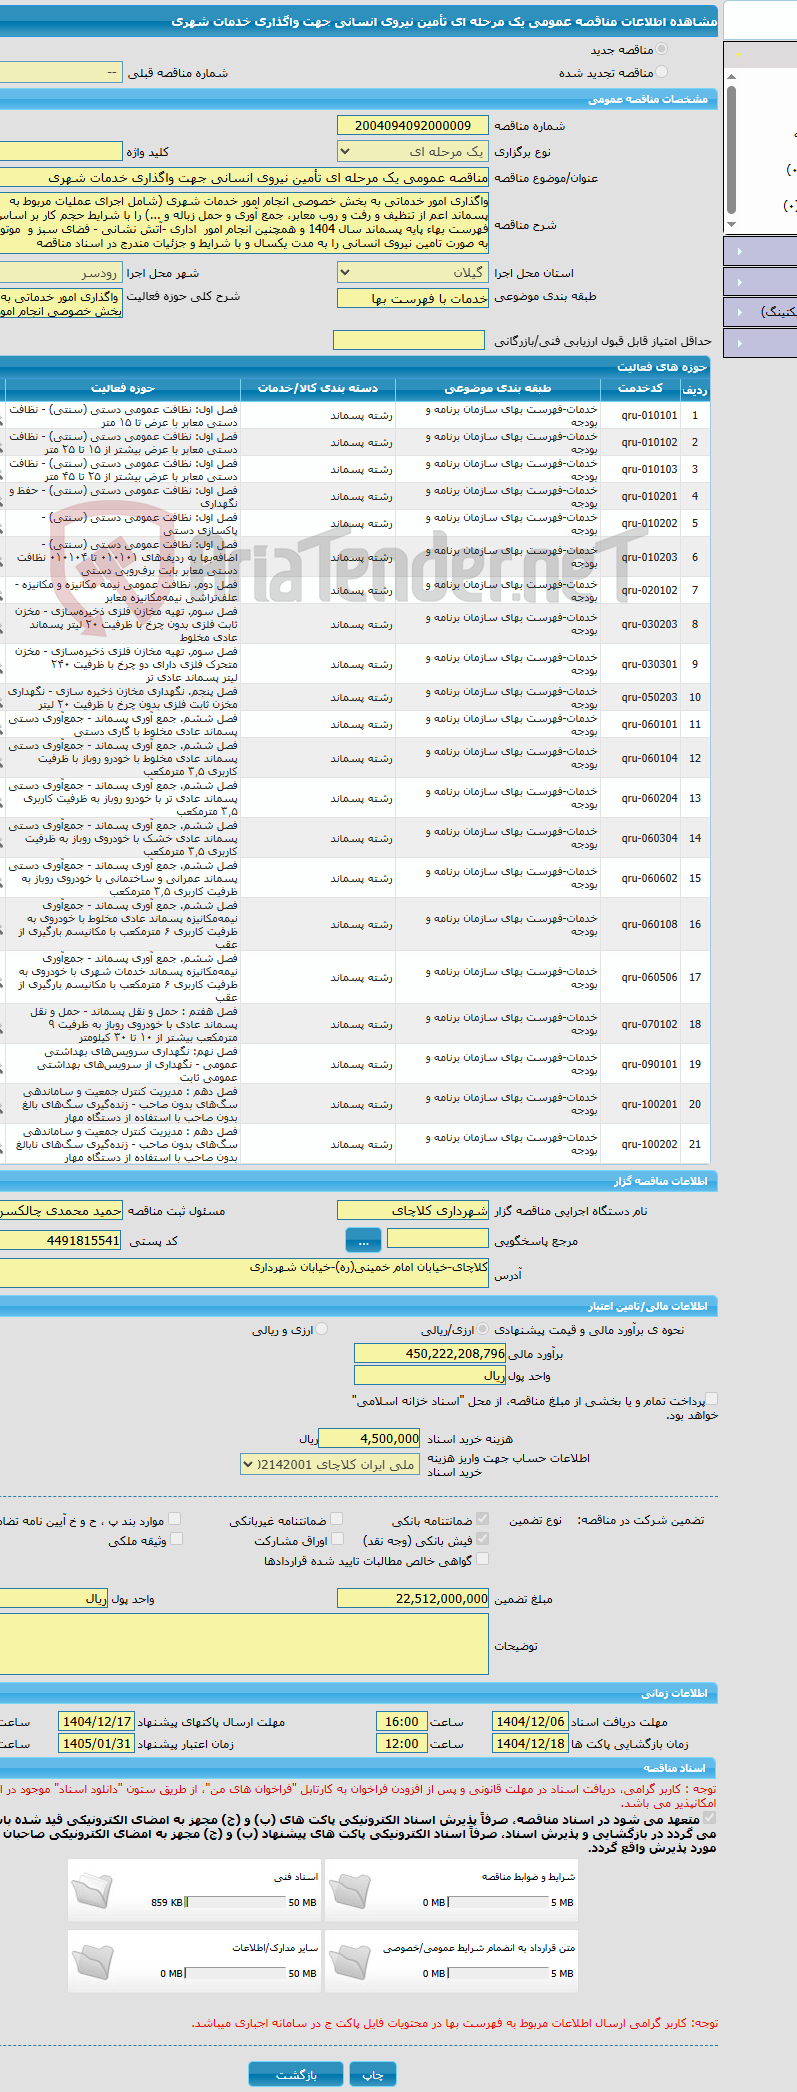Toggle the ضمانتنامه بانکی checkbox
Screen dimensions: 797x2092
[x=482, y=1519]
